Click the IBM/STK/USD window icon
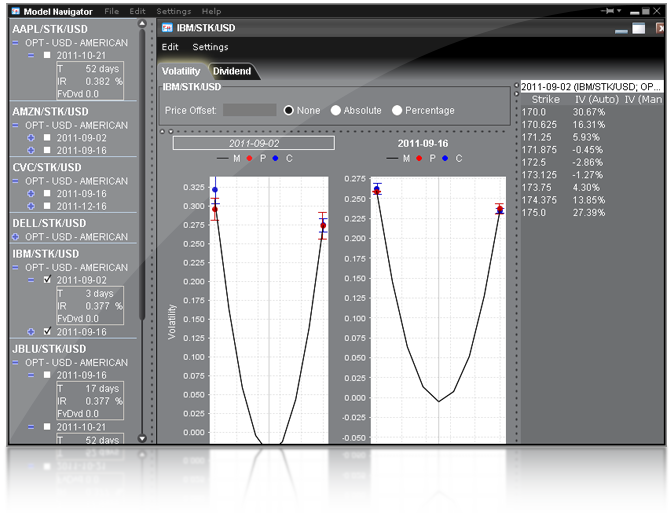The width and height of the screenshot is (672, 527). point(167,28)
